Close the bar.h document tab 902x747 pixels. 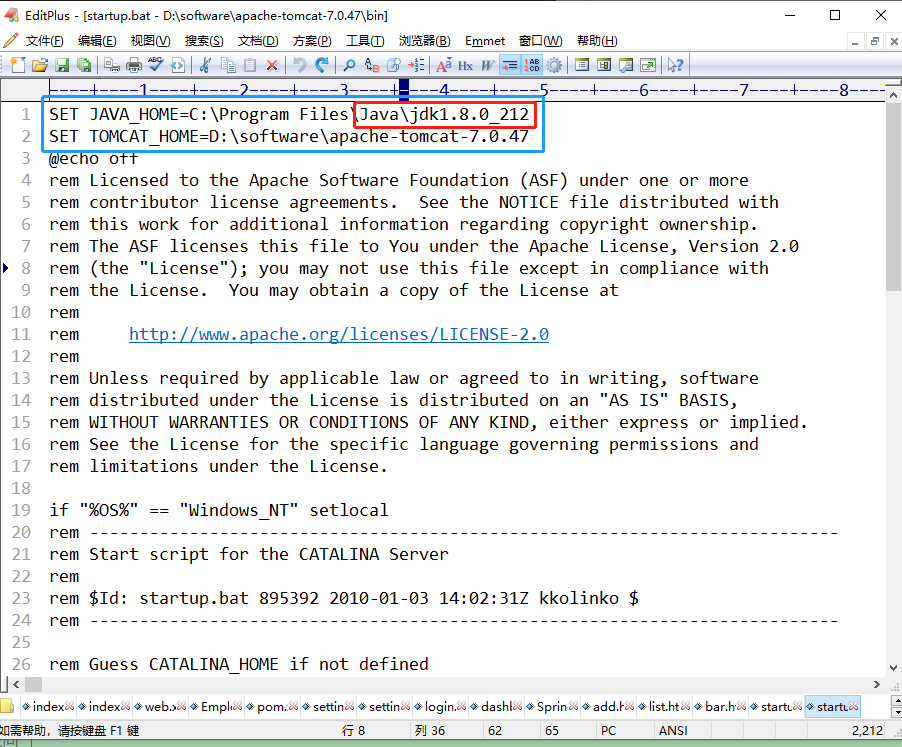pyautogui.click(x=742, y=706)
